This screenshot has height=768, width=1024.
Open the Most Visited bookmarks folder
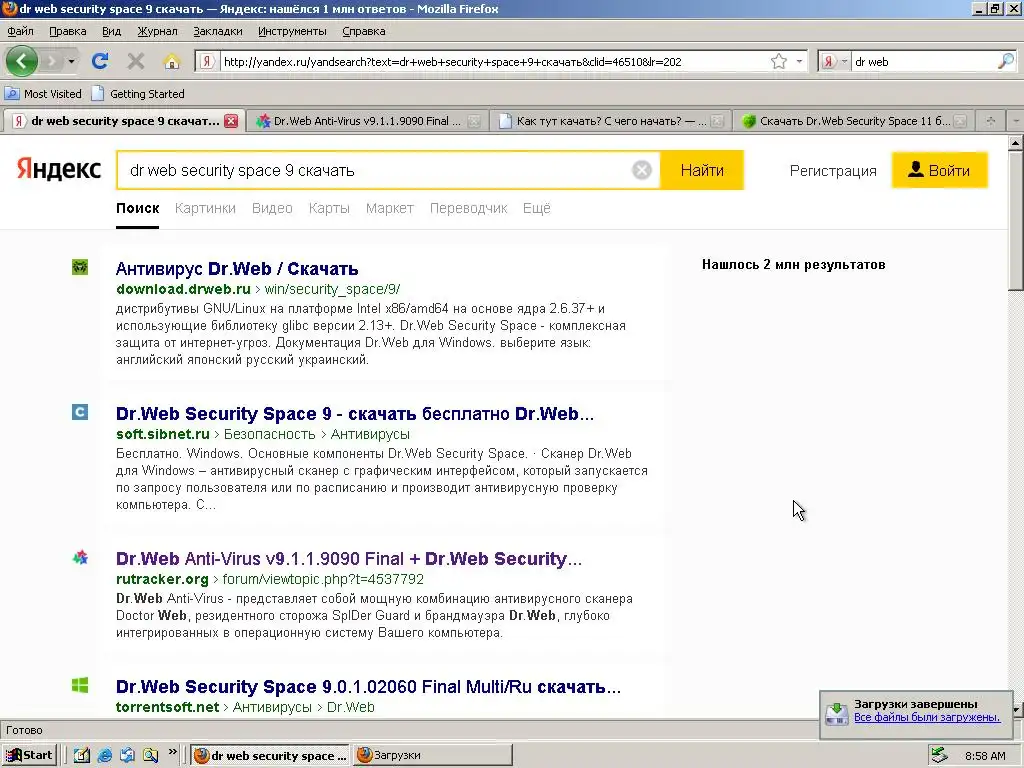(x=44, y=93)
